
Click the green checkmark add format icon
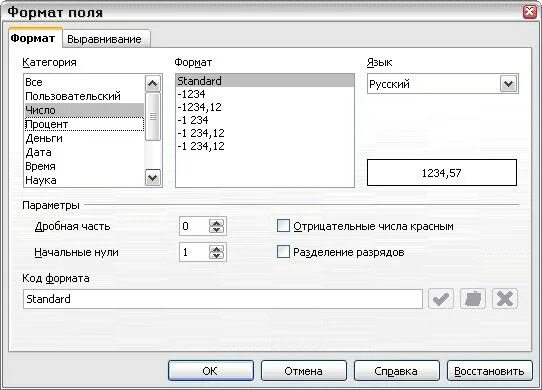441,299
